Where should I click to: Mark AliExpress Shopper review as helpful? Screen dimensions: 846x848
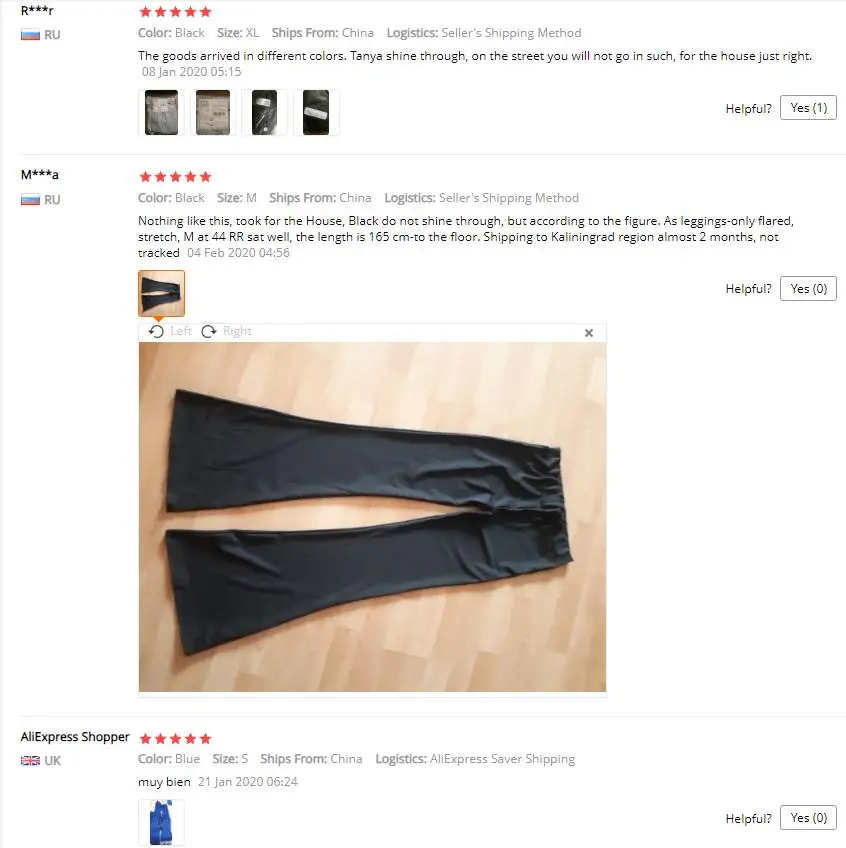tap(808, 818)
